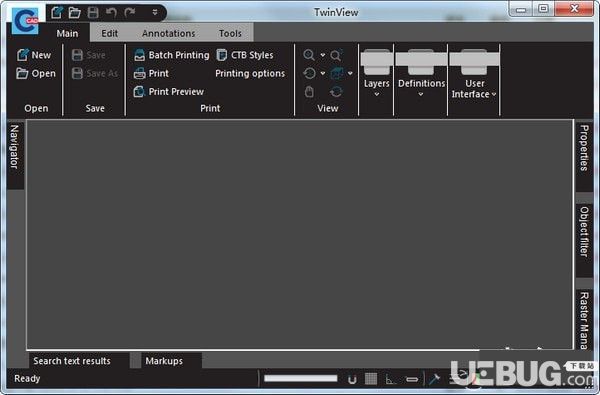Expand the 3D view cube dropdown arrow
Image resolution: width=600 pixels, height=395 pixels.
coord(350,73)
